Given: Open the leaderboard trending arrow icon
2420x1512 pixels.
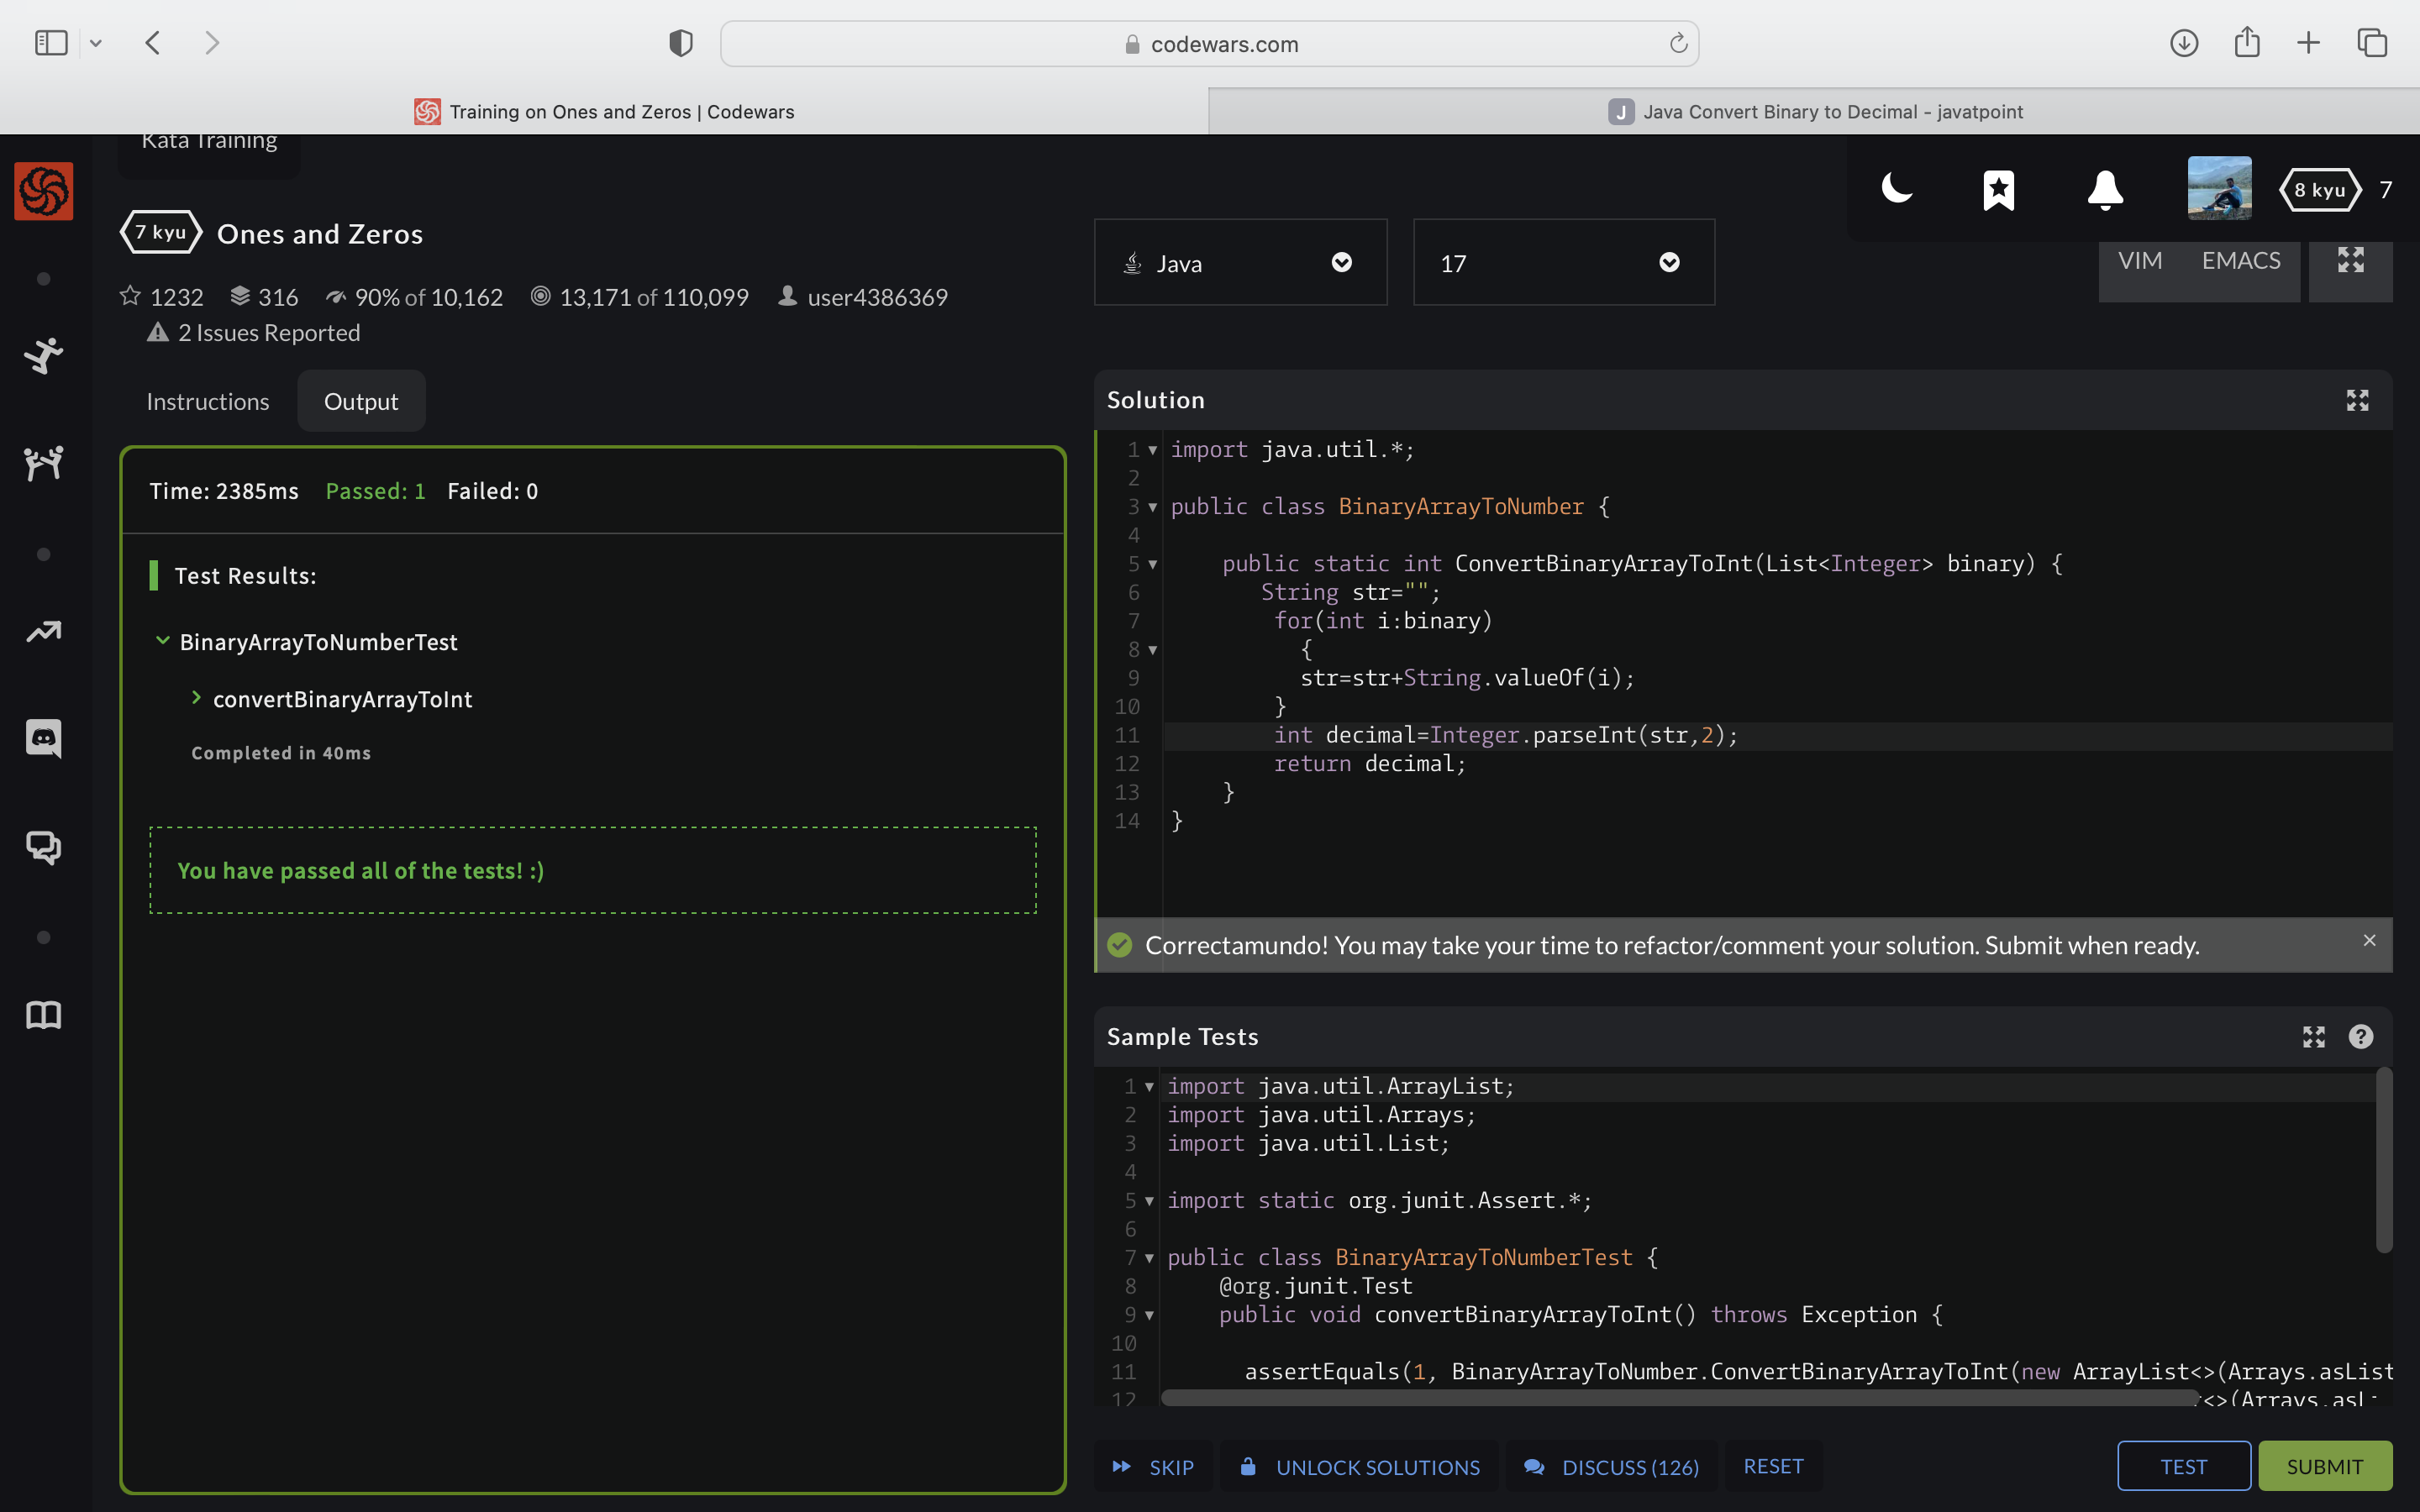Looking at the screenshot, I should click(x=44, y=631).
